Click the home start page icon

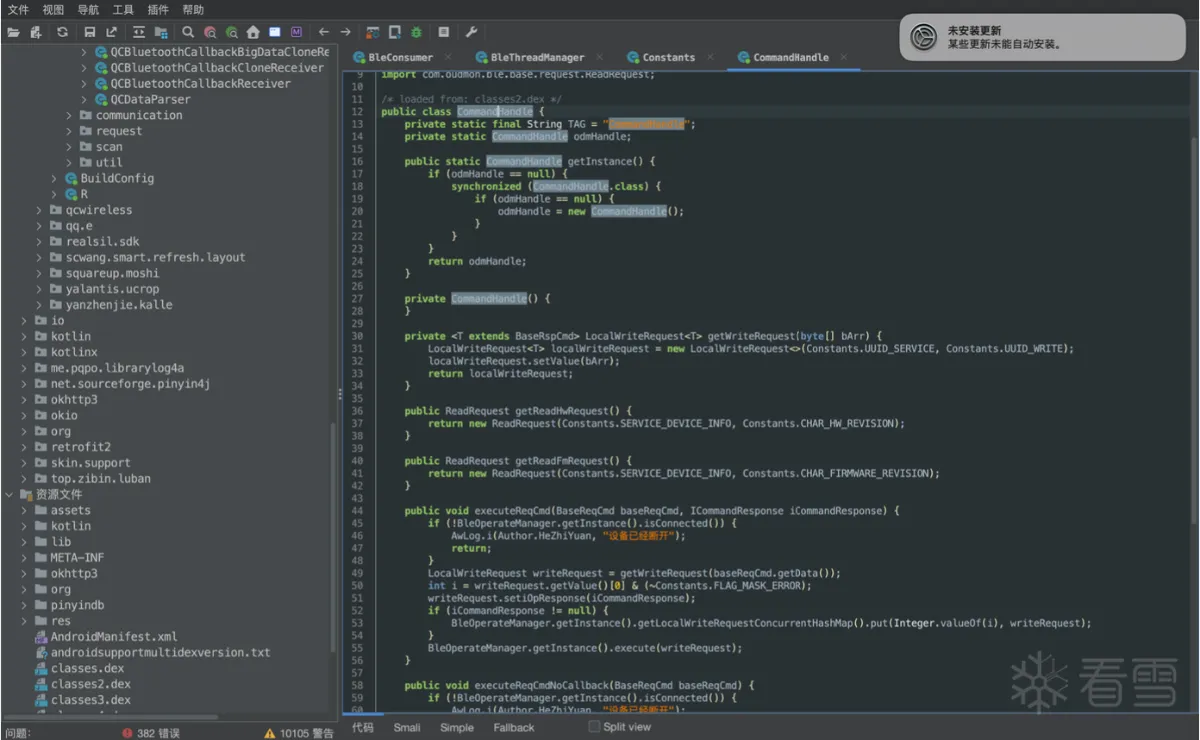[x=253, y=32]
